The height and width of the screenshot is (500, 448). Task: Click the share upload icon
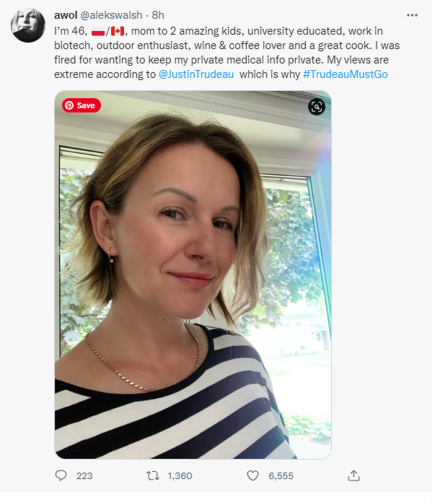point(354,475)
